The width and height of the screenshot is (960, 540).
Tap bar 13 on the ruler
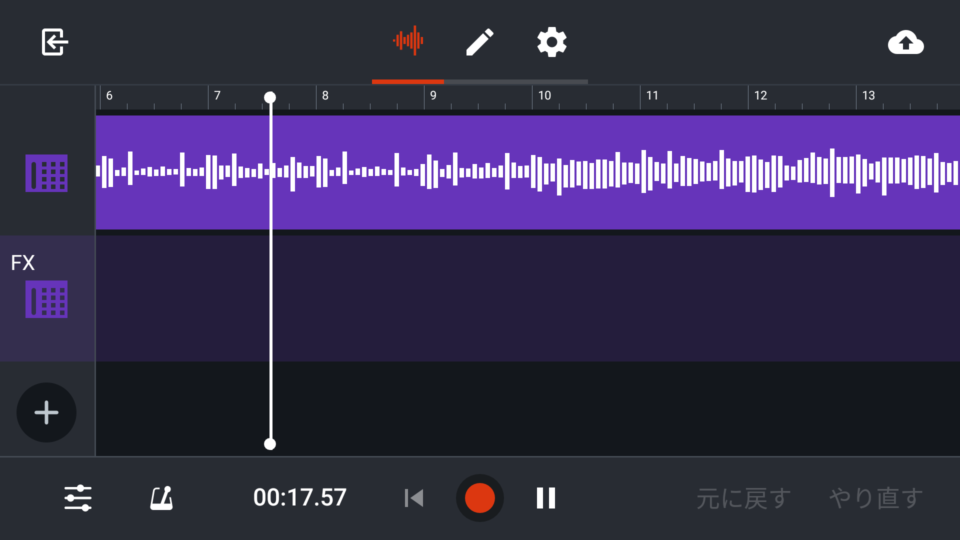[x=868, y=96]
